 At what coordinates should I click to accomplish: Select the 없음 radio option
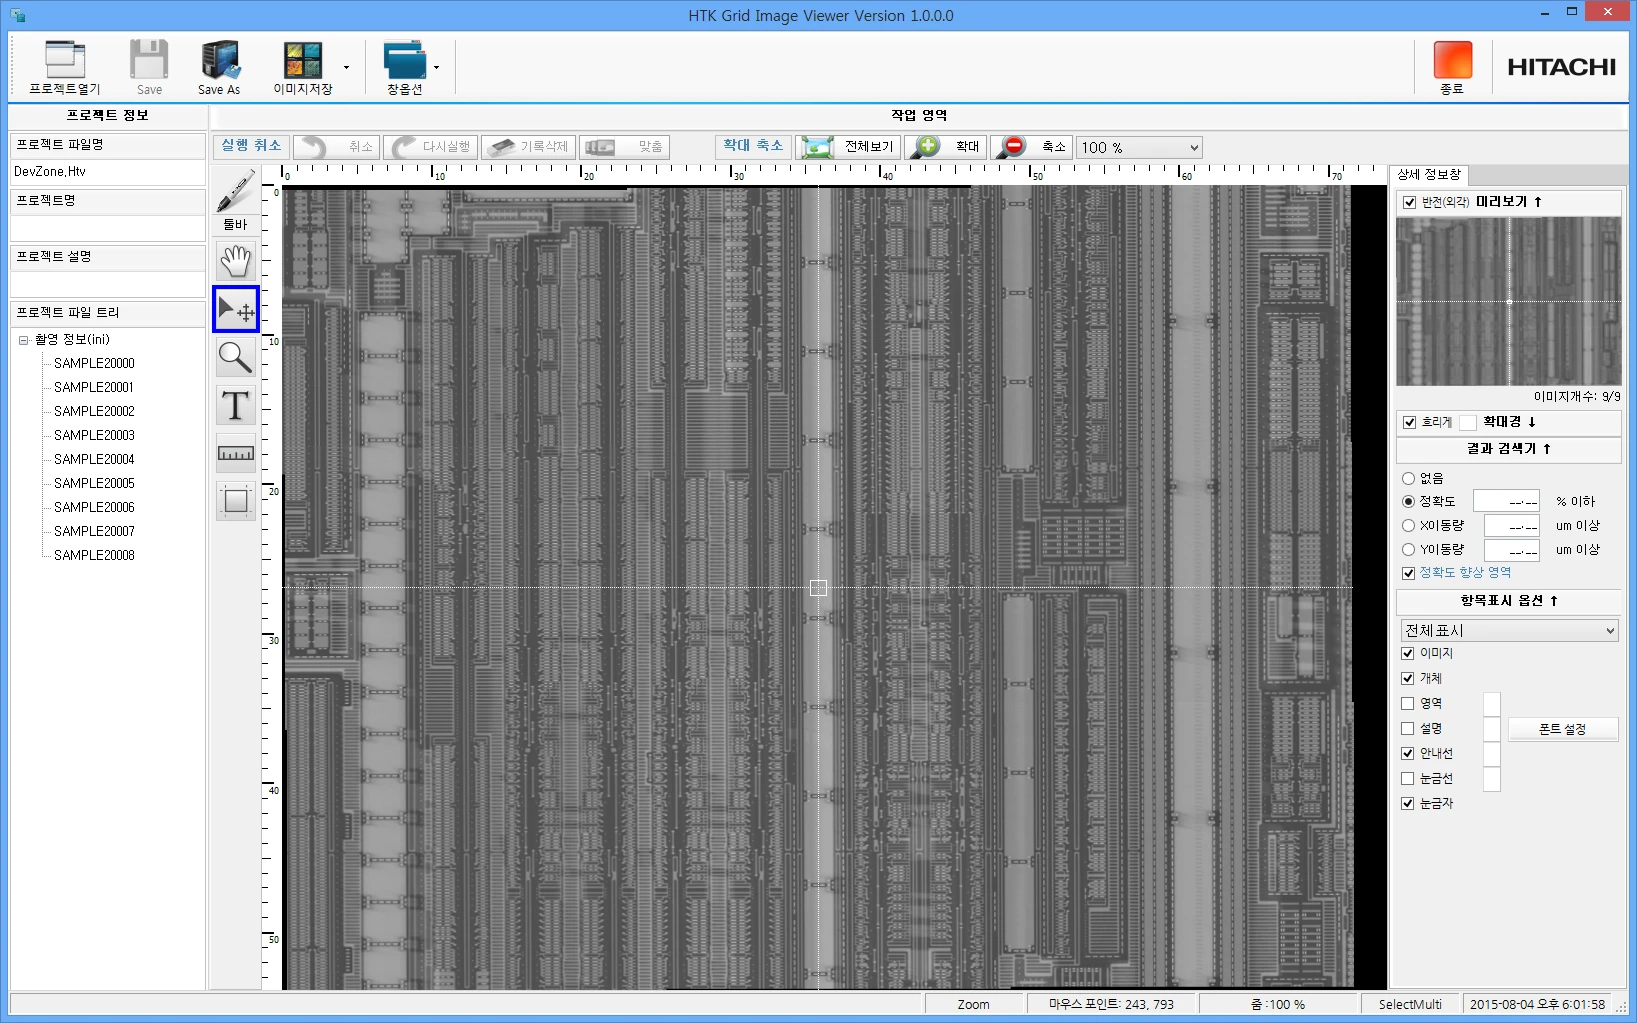[1408, 478]
